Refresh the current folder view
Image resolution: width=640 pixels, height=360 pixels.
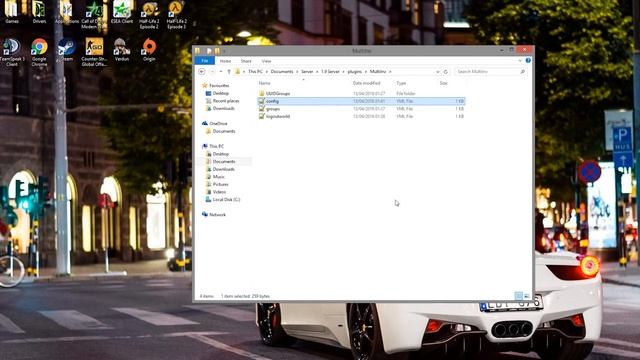(x=446, y=72)
